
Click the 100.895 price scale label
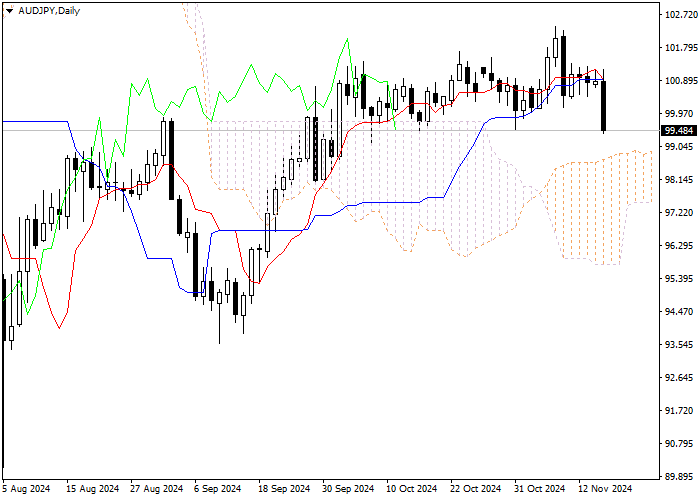tap(681, 81)
